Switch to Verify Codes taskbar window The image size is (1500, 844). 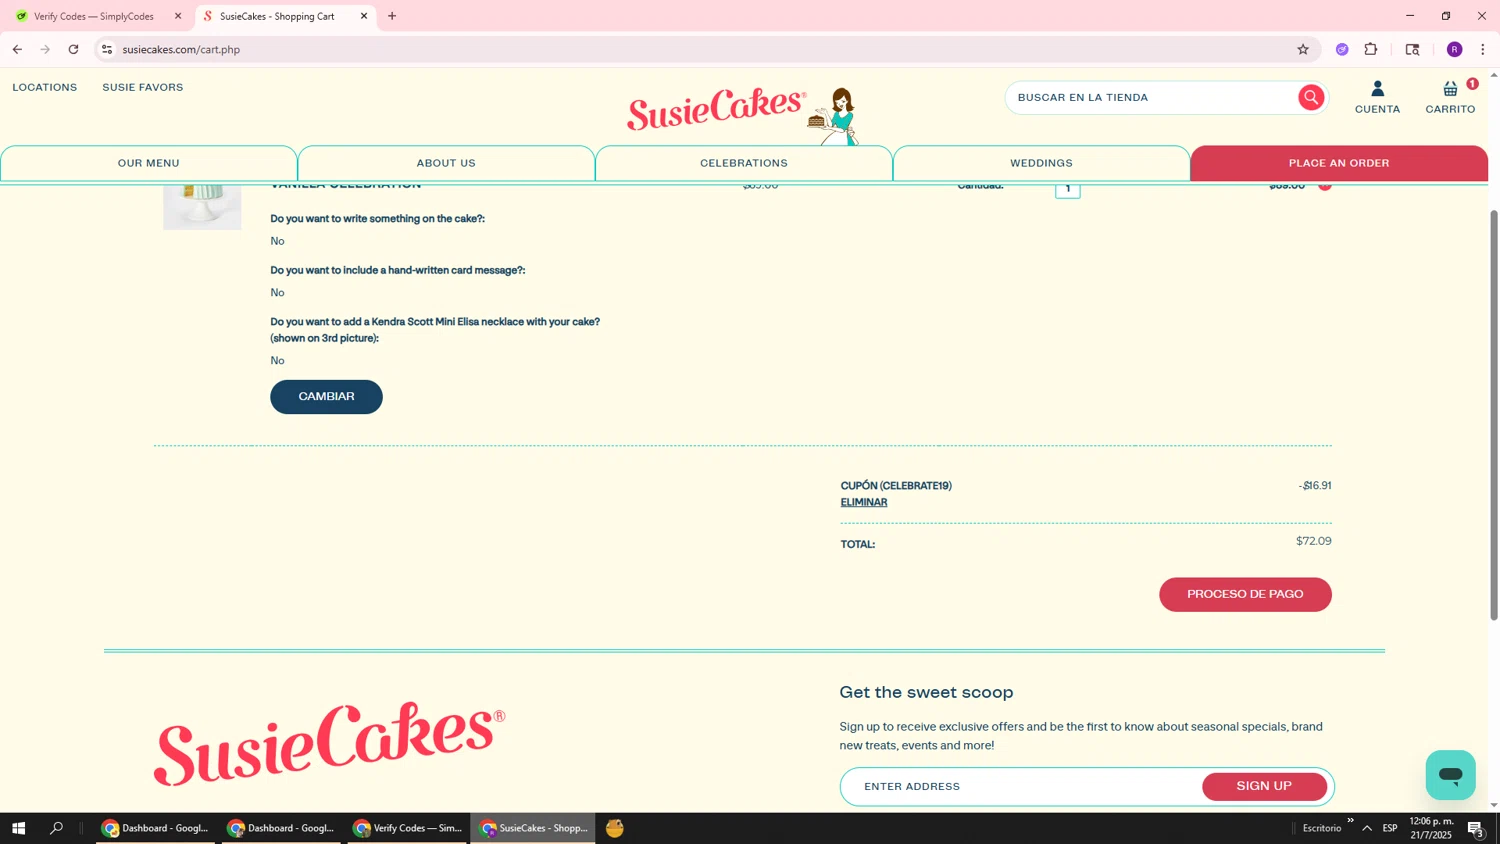(407, 828)
